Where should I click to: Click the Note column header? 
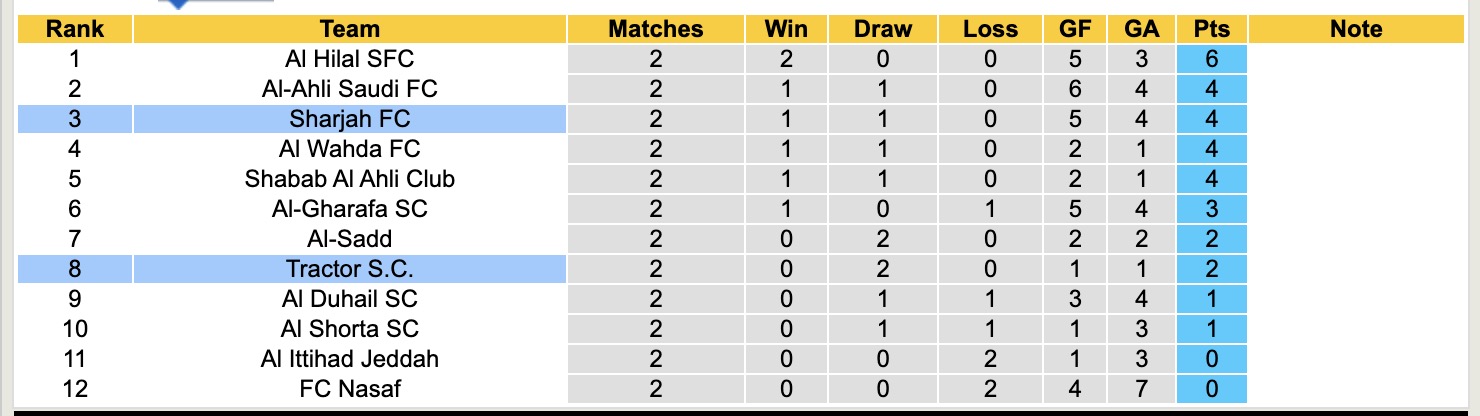1356,29
